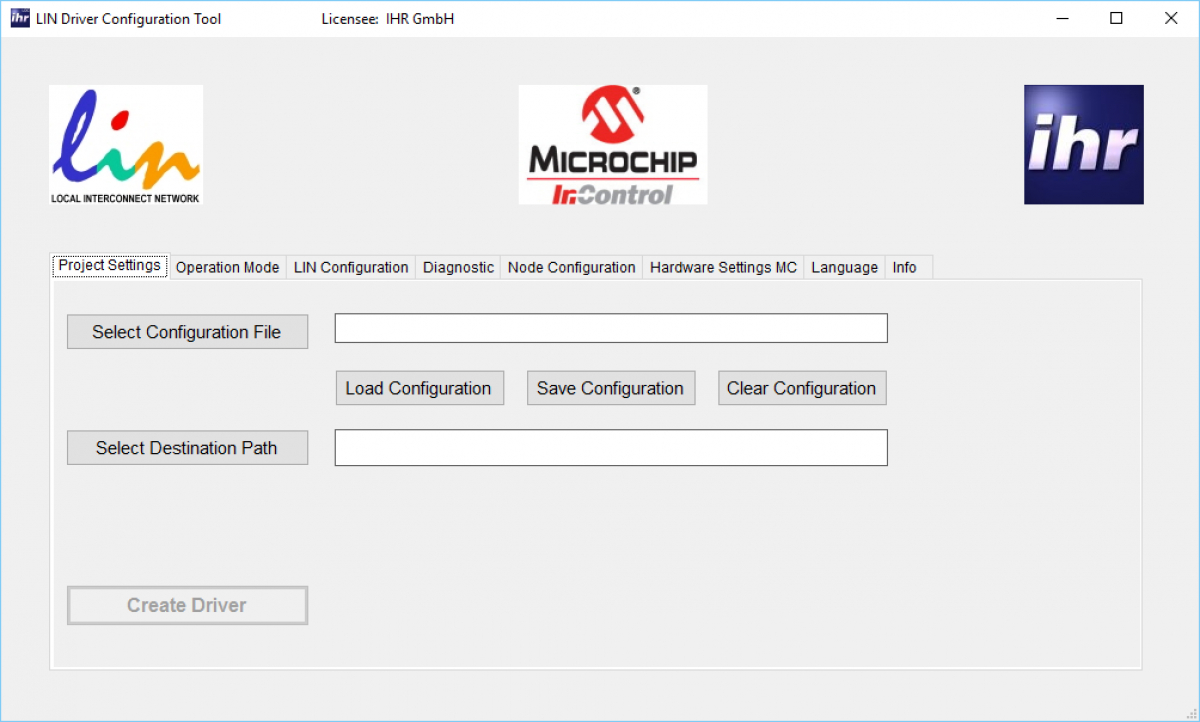Open the Info tab

click(x=903, y=267)
